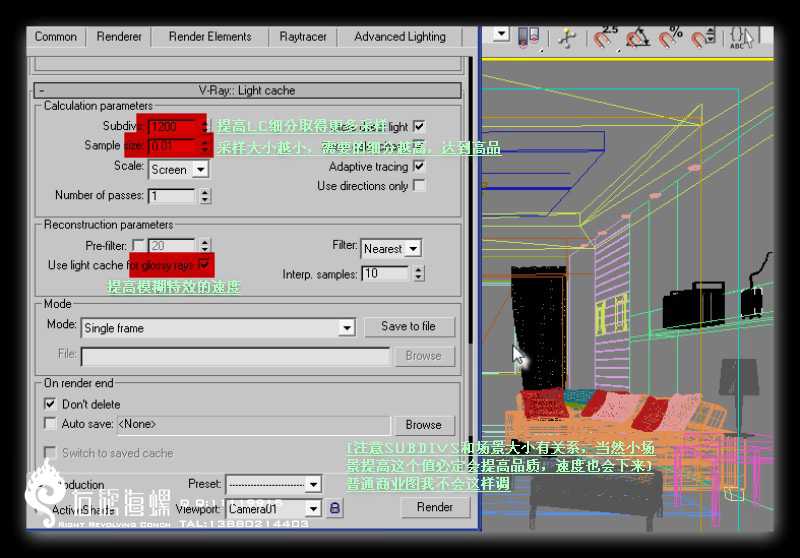Click the Subdivs value field
The image size is (800, 558).
173,126
